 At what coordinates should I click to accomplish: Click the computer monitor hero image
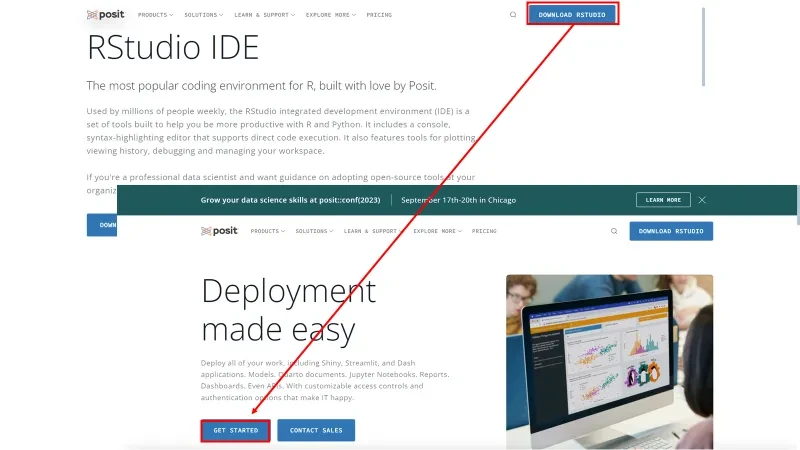(609, 362)
